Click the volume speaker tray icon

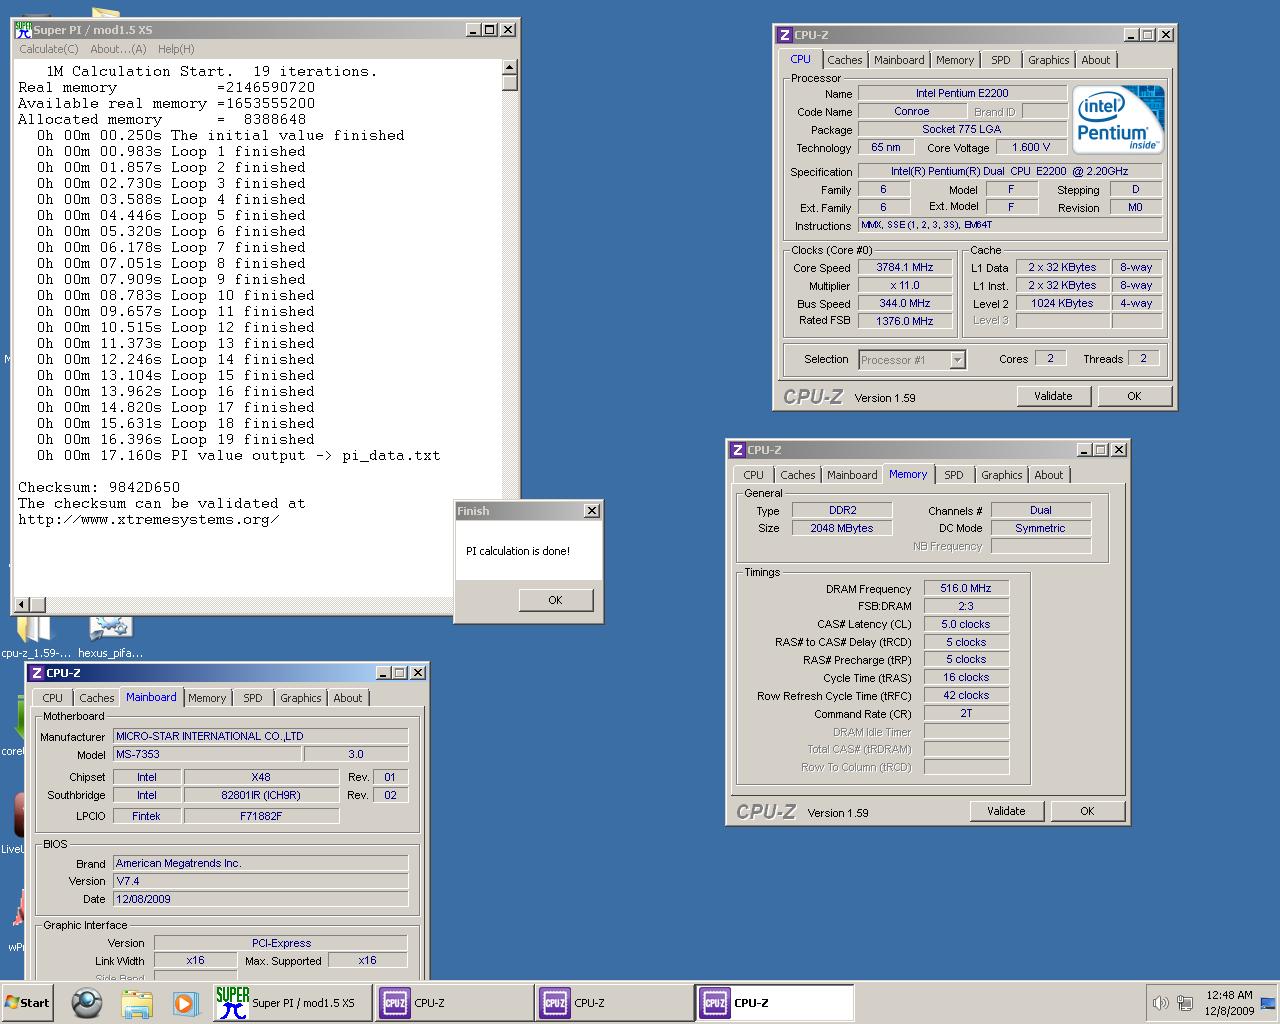pyautogui.click(x=1160, y=1003)
